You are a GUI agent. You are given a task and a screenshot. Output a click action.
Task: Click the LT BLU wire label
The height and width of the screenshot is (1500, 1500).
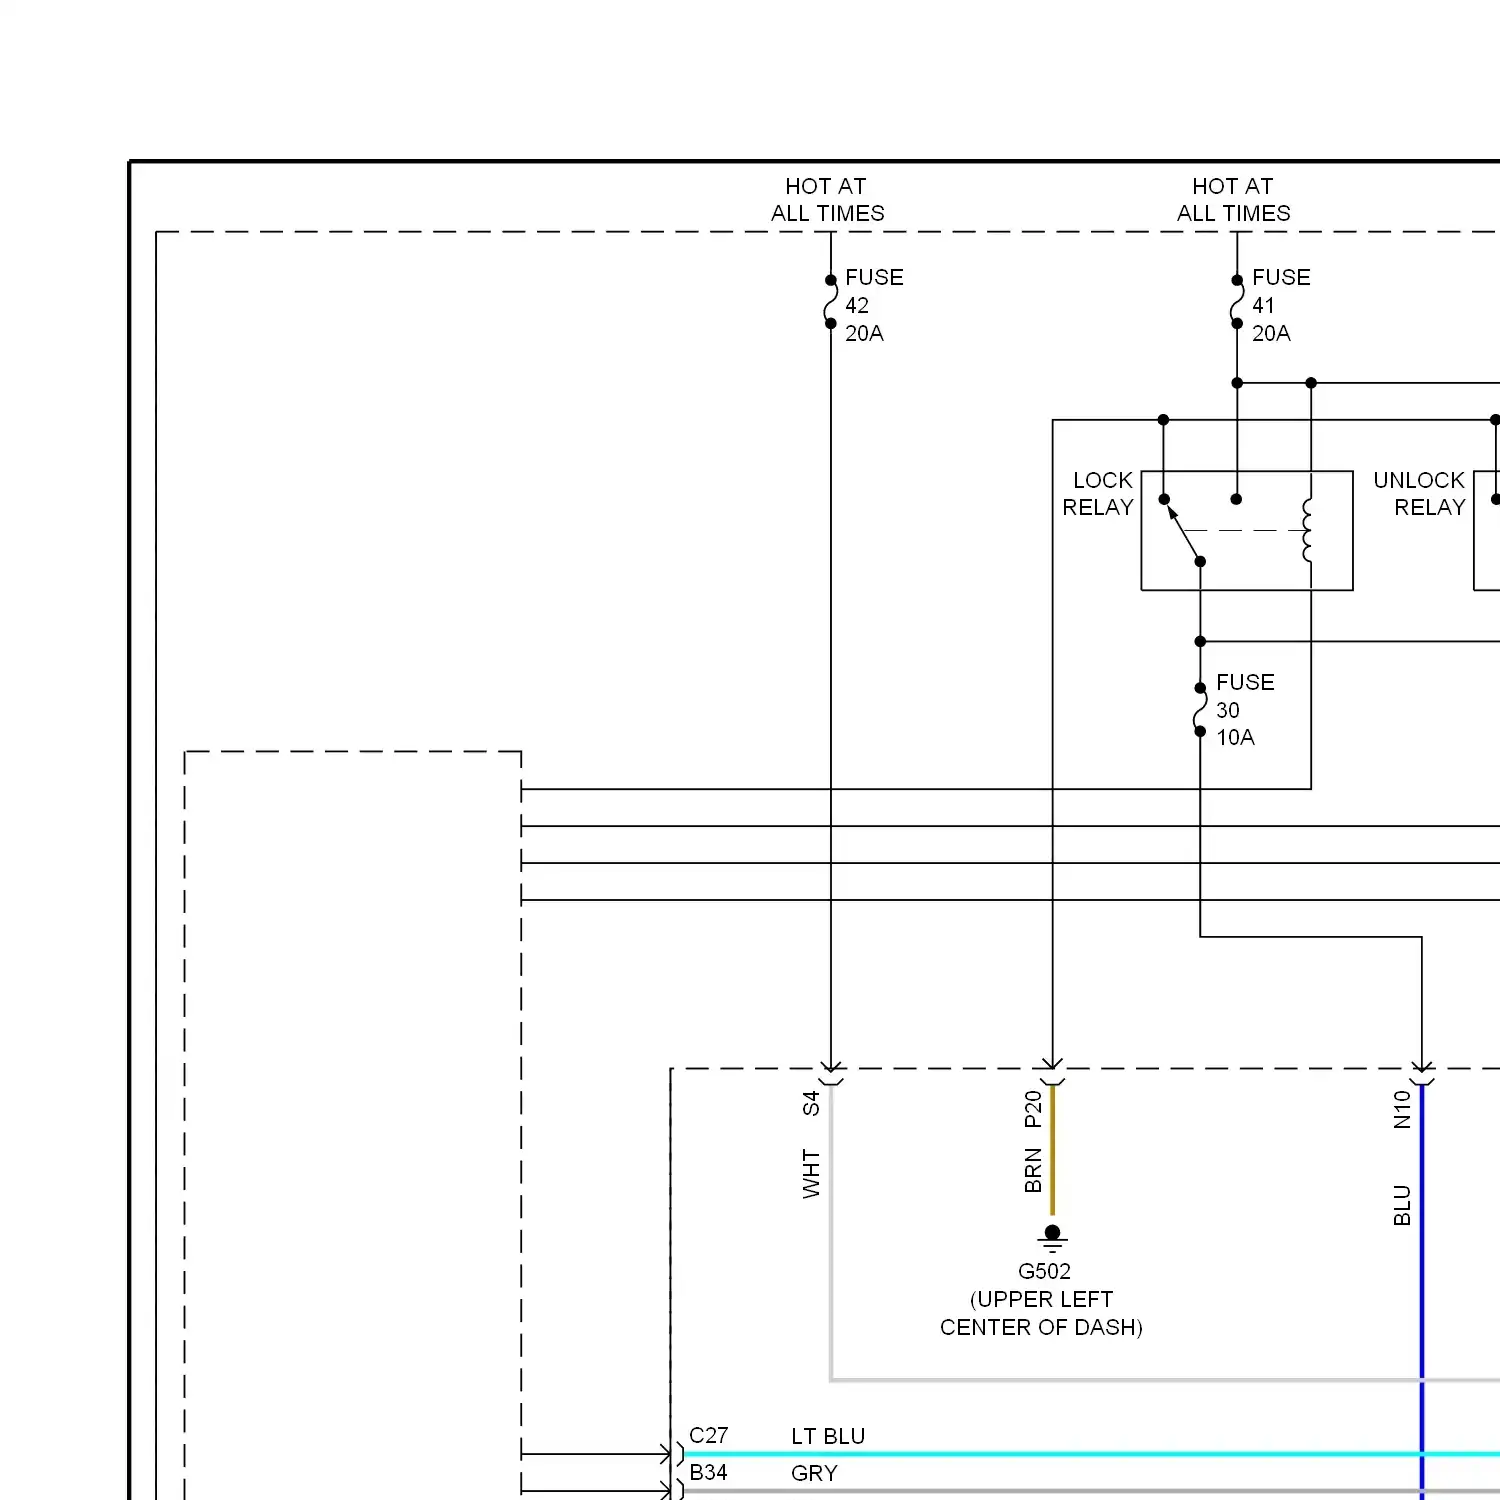828,1436
